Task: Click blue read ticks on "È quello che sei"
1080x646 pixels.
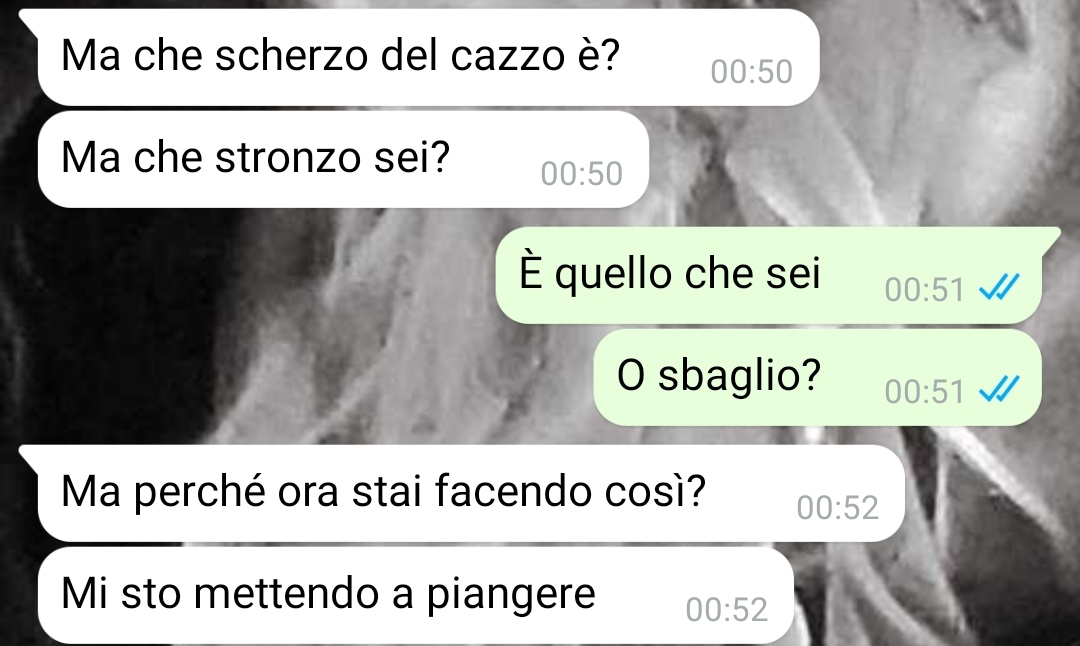Action: 999,287
